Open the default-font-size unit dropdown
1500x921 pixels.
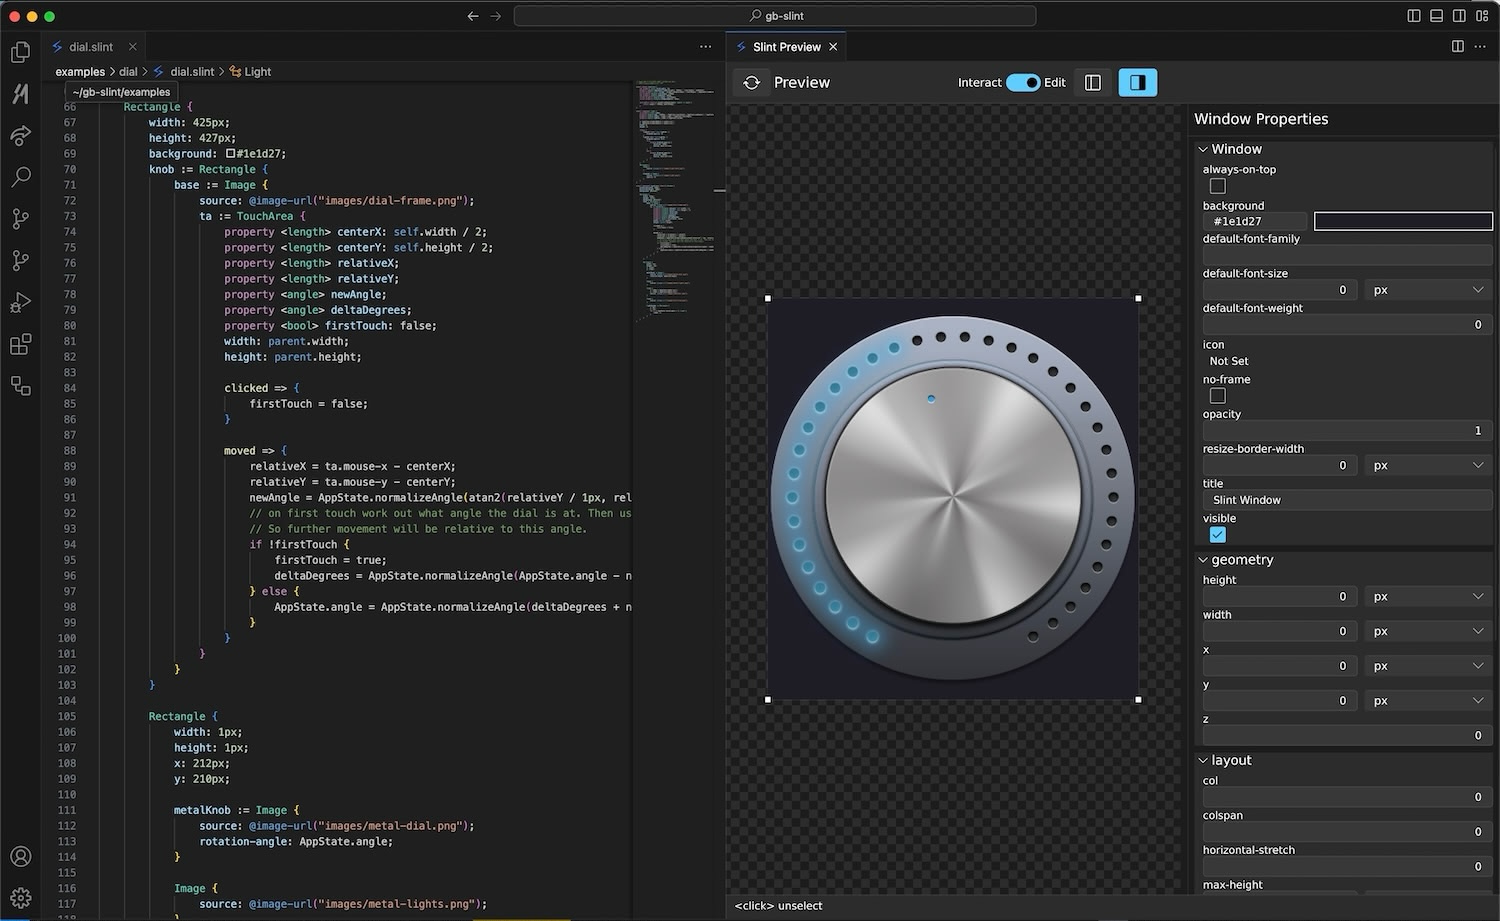1427,290
